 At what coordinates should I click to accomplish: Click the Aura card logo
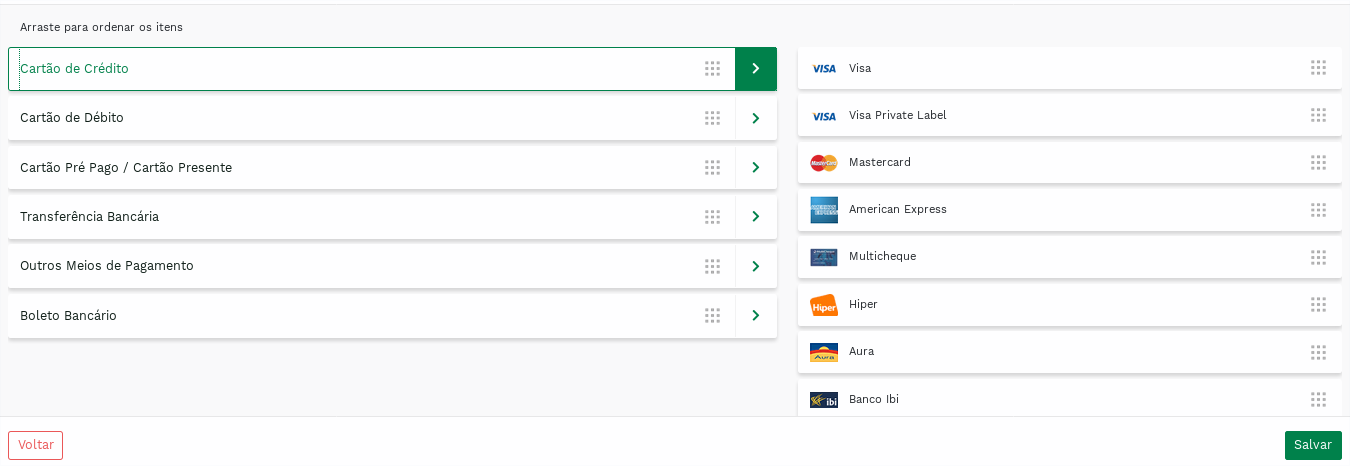click(x=824, y=352)
